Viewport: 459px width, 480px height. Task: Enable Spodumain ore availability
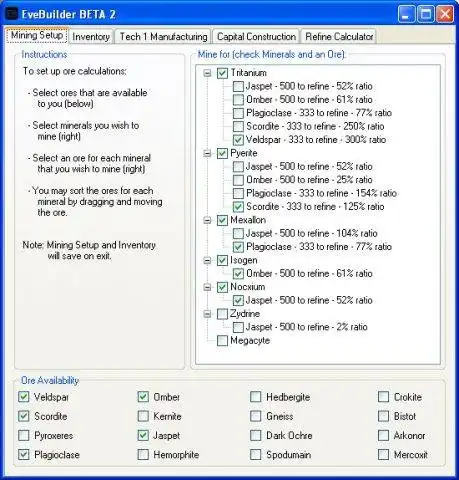256,455
